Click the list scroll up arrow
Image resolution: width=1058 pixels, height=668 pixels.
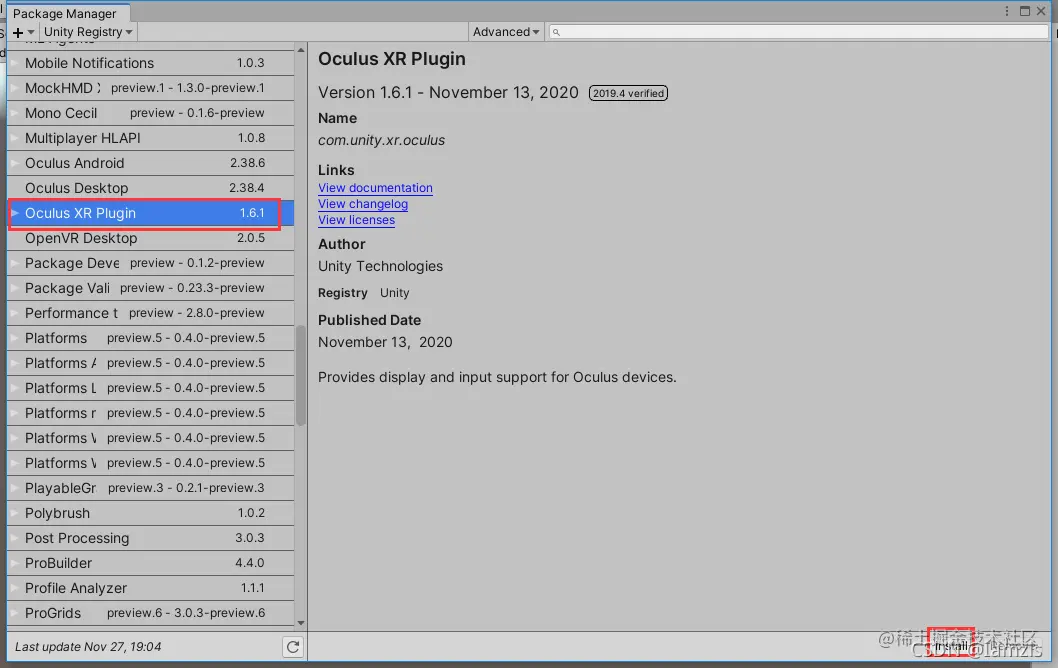click(x=301, y=50)
